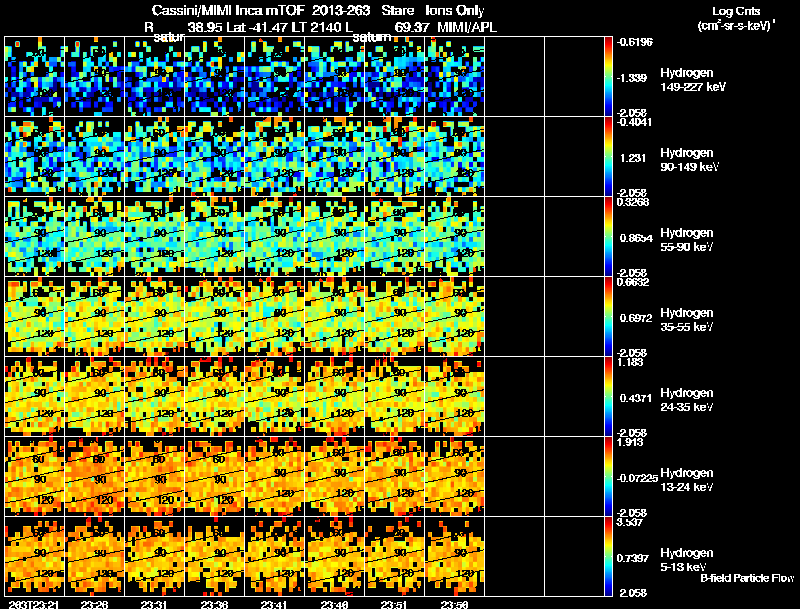Image resolution: width=800 pixels, height=609 pixels.
Task: Click the '1.231' color scale value
Action: coord(633,158)
